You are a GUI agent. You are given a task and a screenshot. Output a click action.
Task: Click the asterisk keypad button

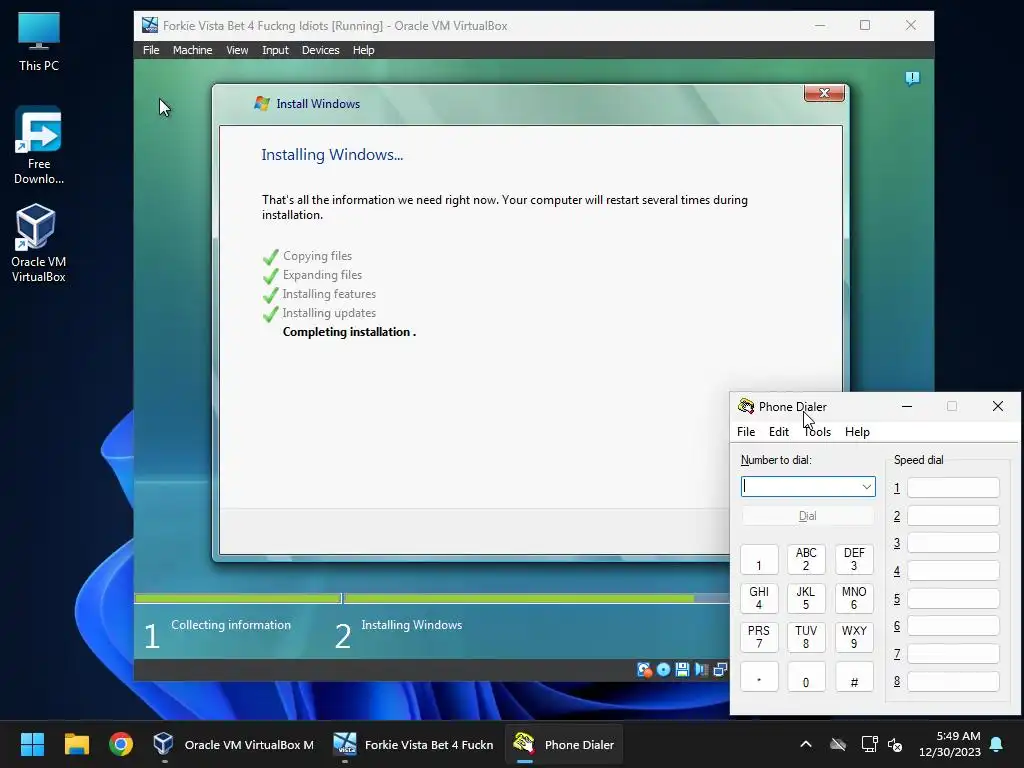pyautogui.click(x=759, y=677)
